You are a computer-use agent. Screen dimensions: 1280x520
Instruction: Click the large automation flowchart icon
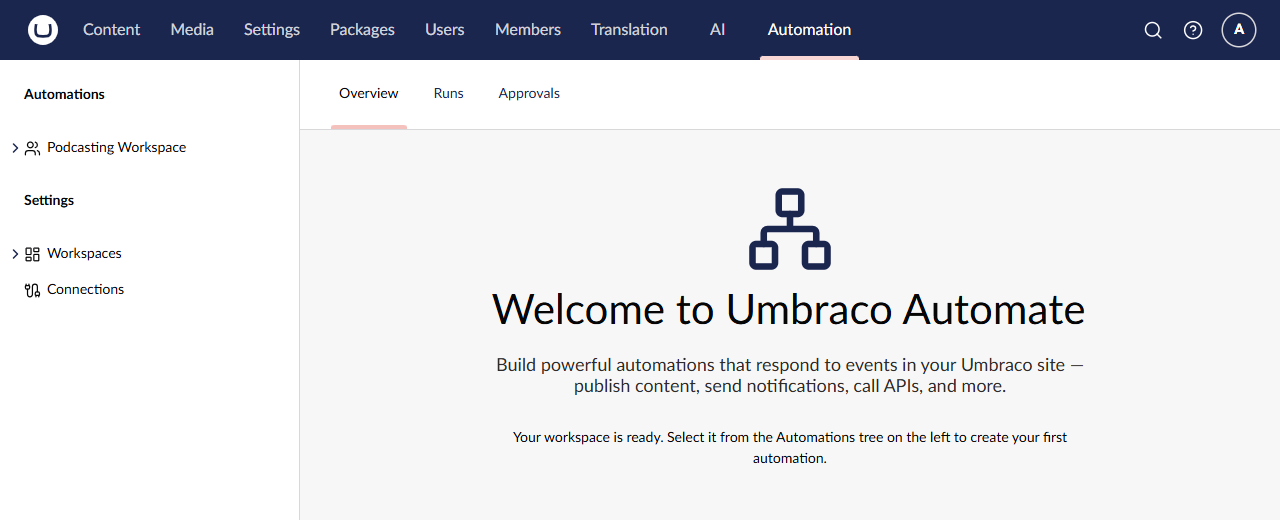pos(790,229)
